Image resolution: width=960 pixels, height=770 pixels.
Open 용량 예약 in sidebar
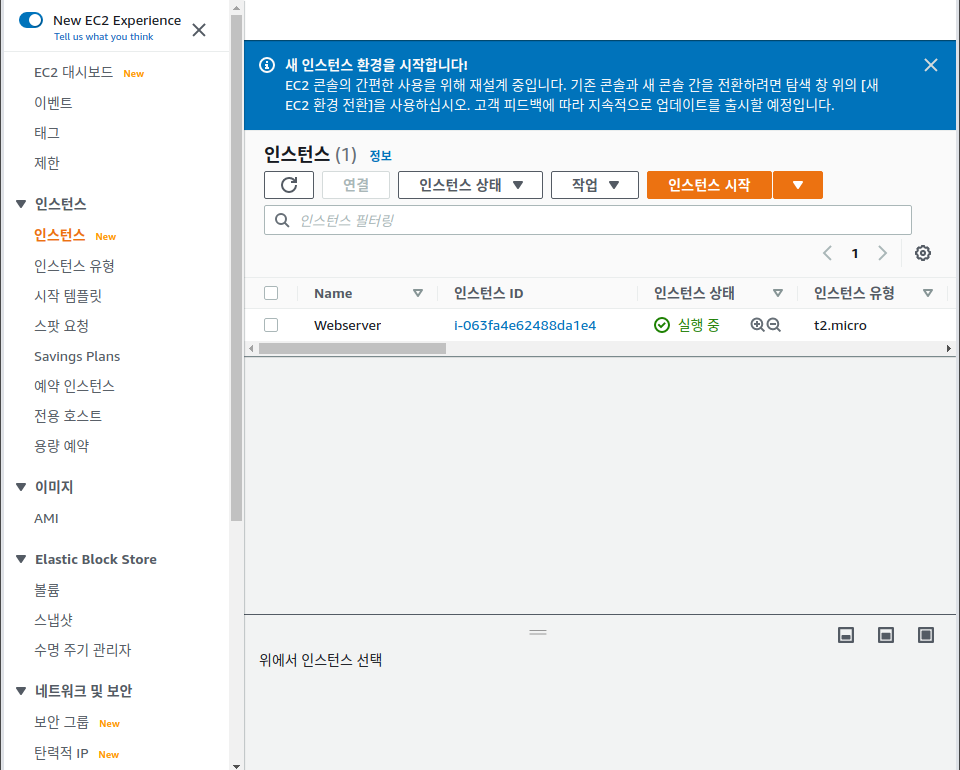pos(61,446)
